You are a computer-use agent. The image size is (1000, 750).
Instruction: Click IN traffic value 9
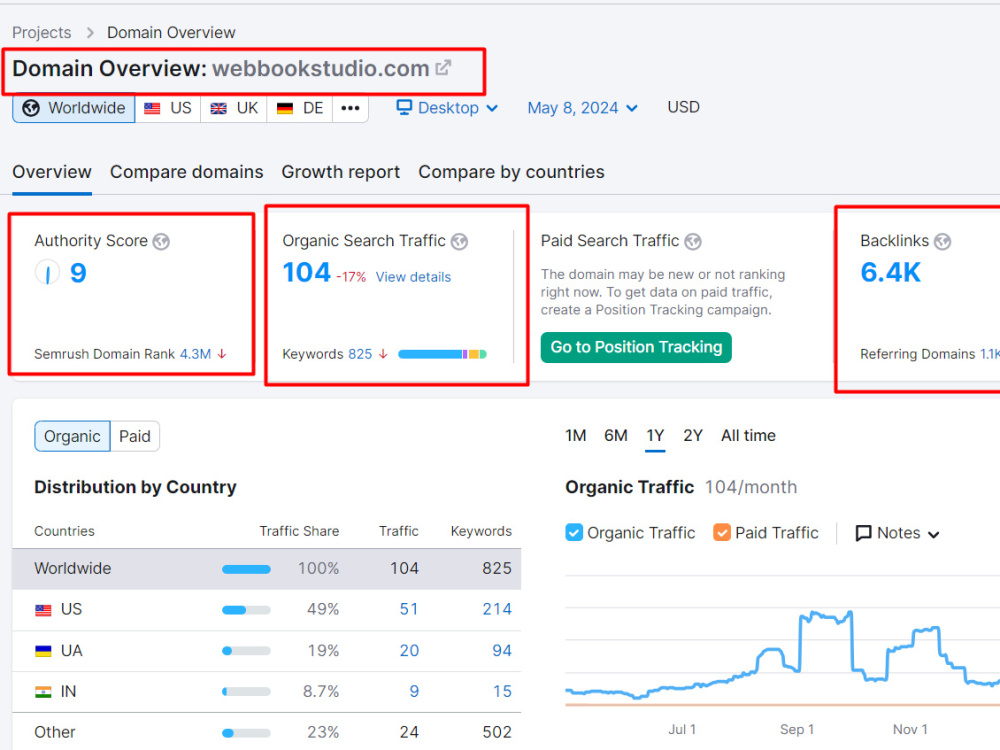414,691
